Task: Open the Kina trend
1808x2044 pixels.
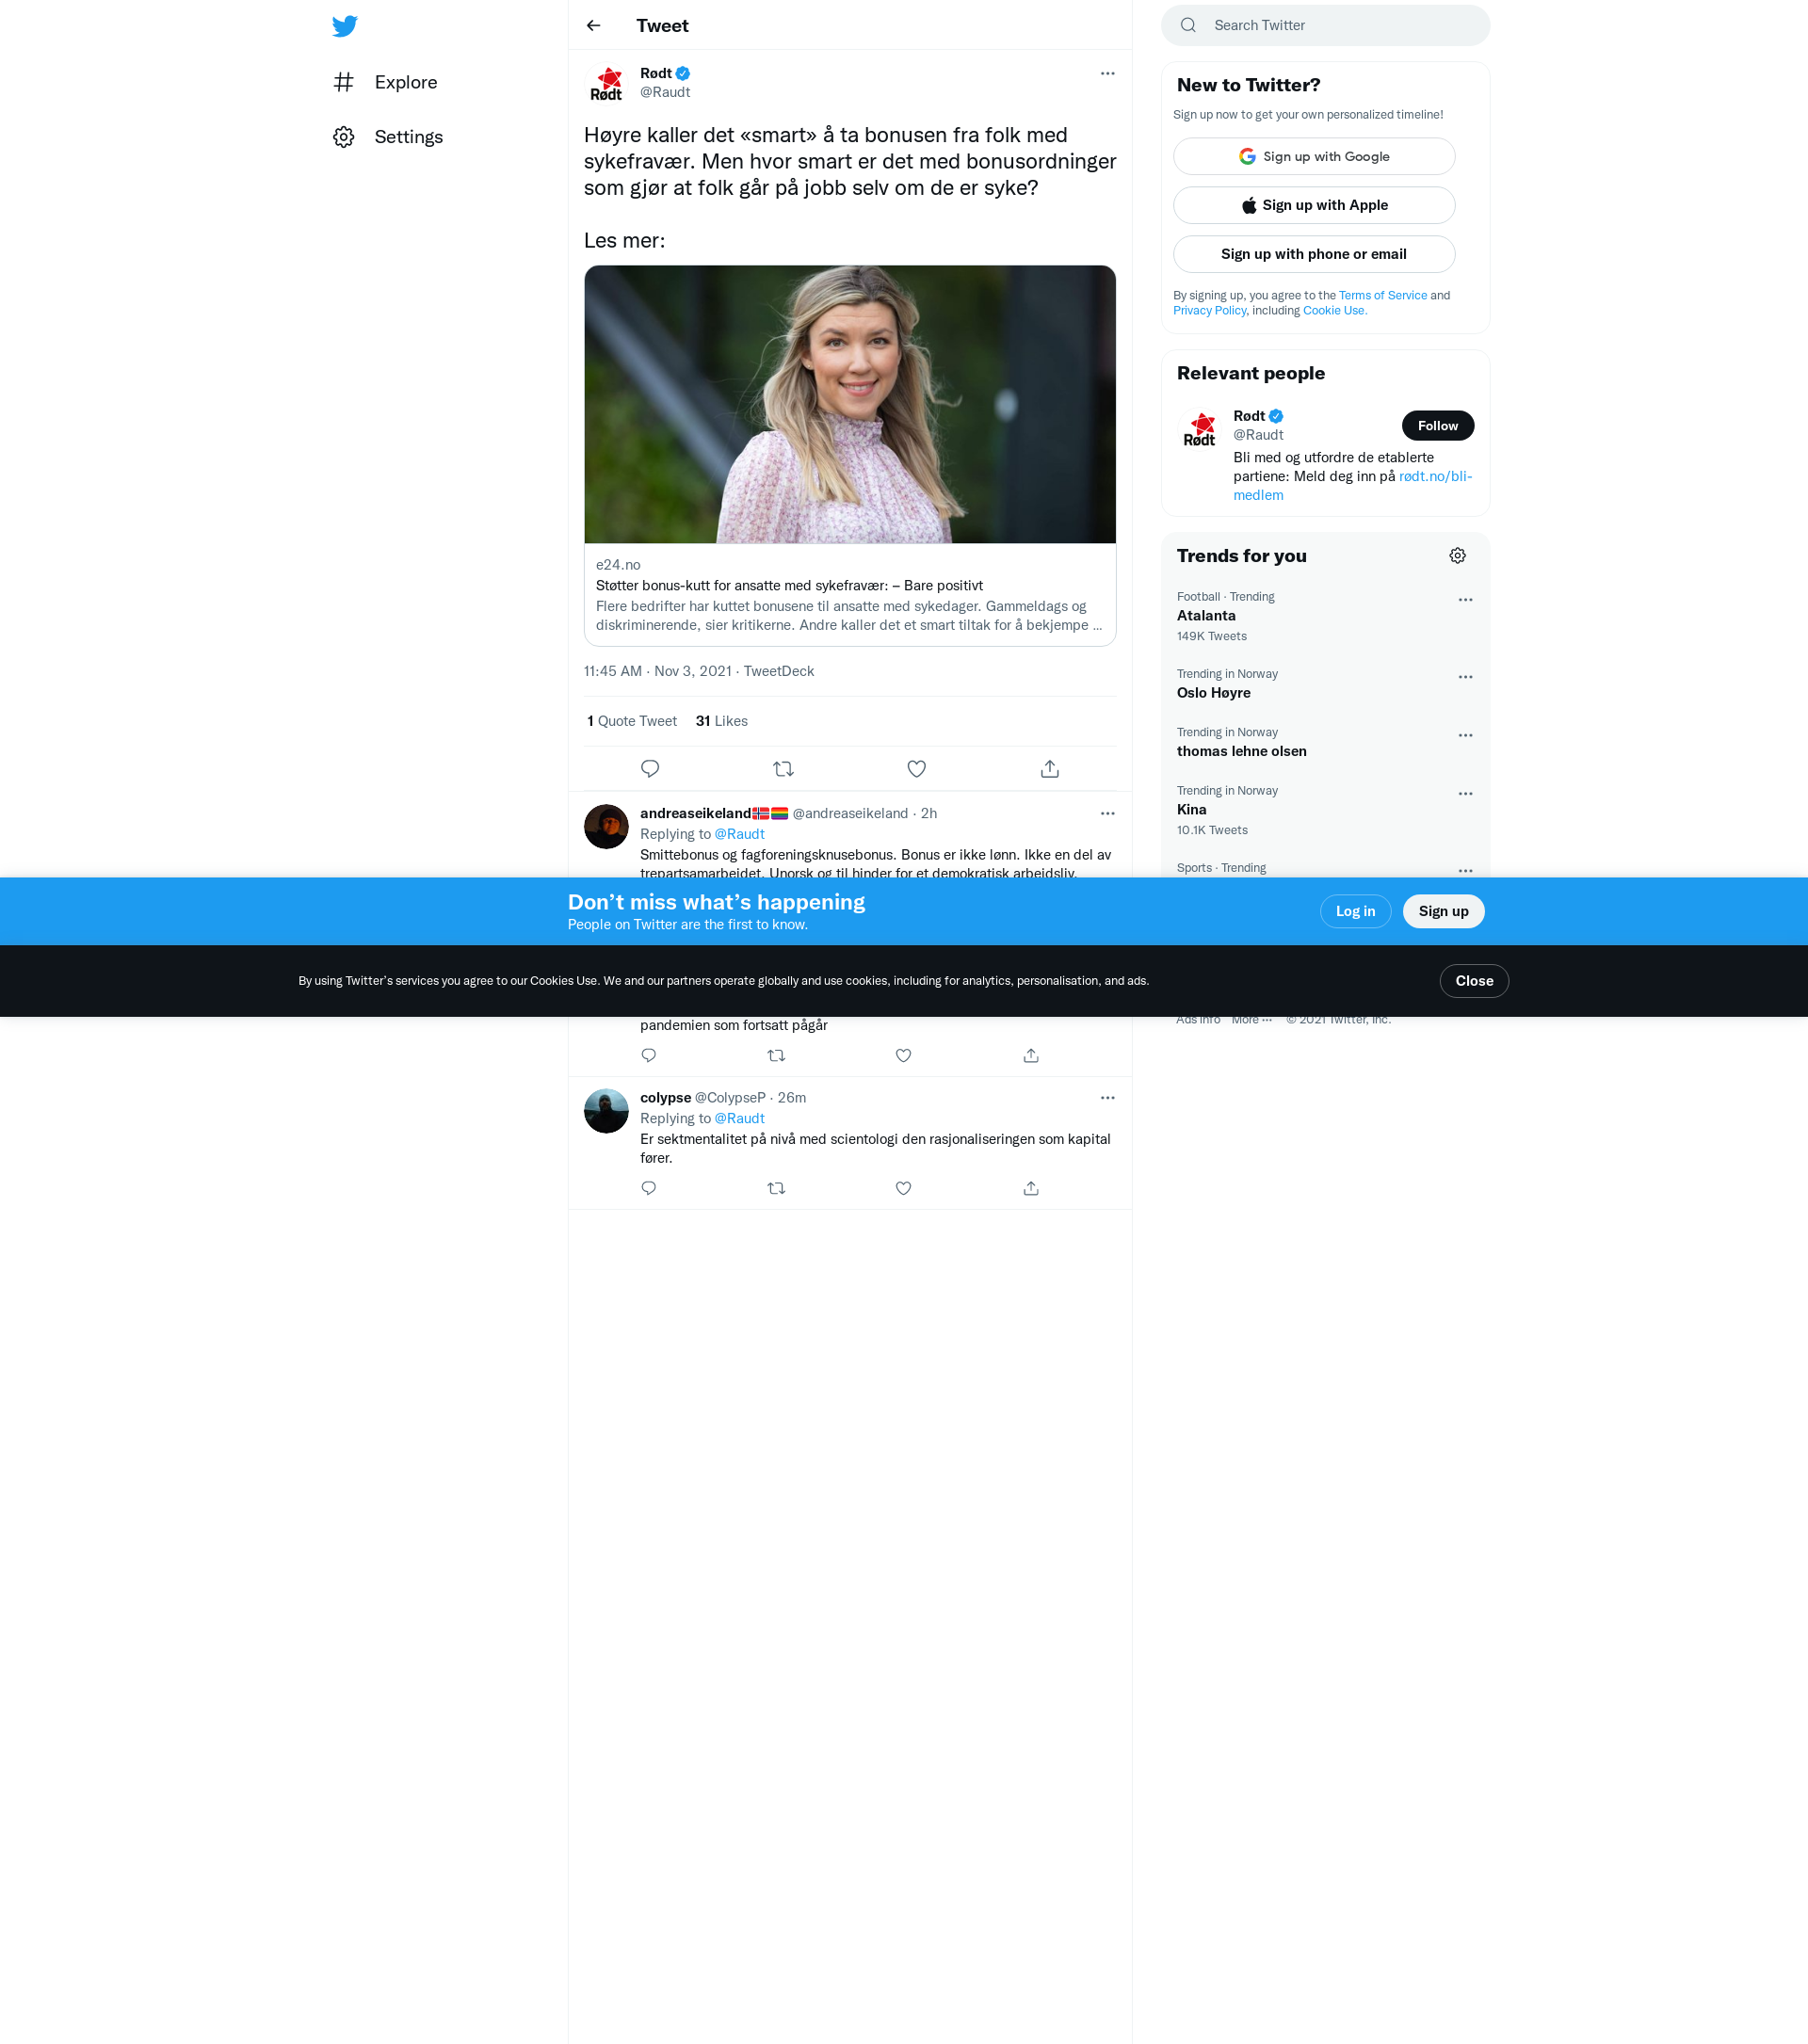Action: pos(1325,810)
